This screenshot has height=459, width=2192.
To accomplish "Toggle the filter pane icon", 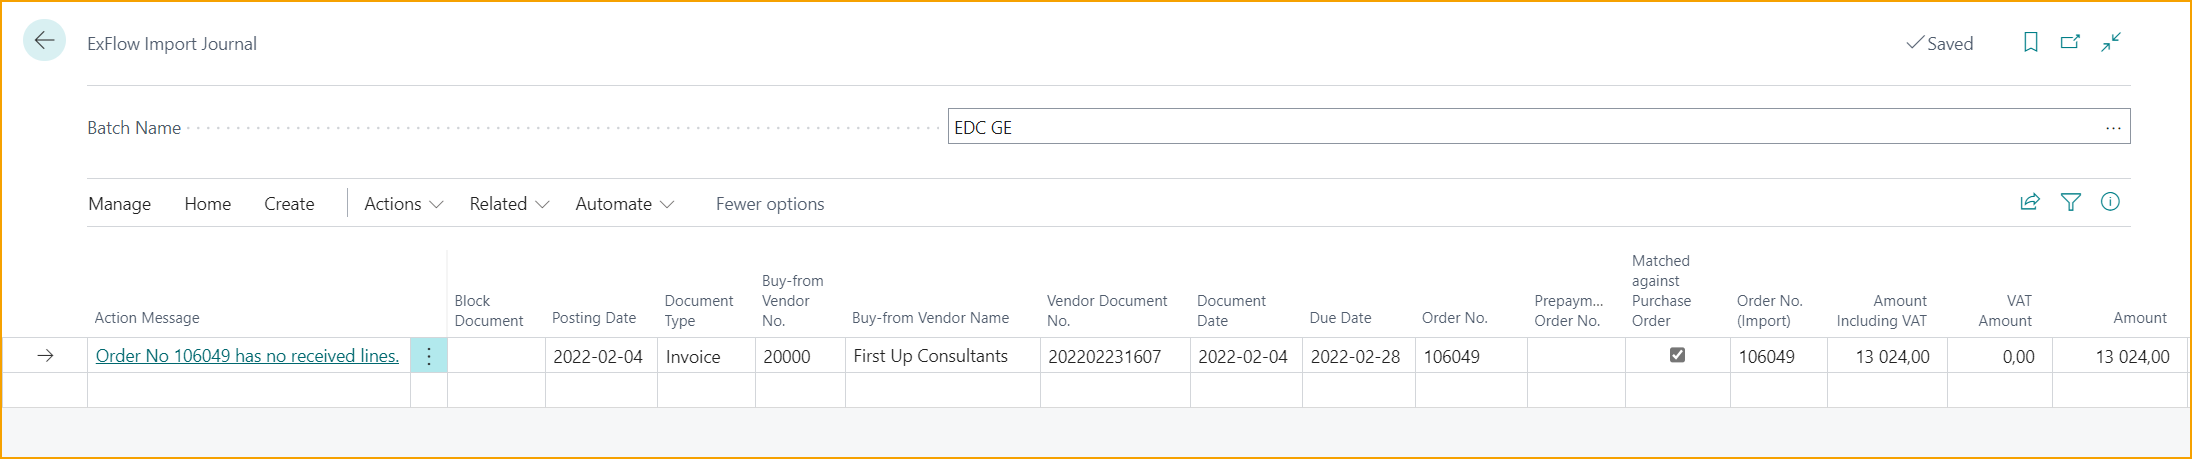I will click(2070, 202).
